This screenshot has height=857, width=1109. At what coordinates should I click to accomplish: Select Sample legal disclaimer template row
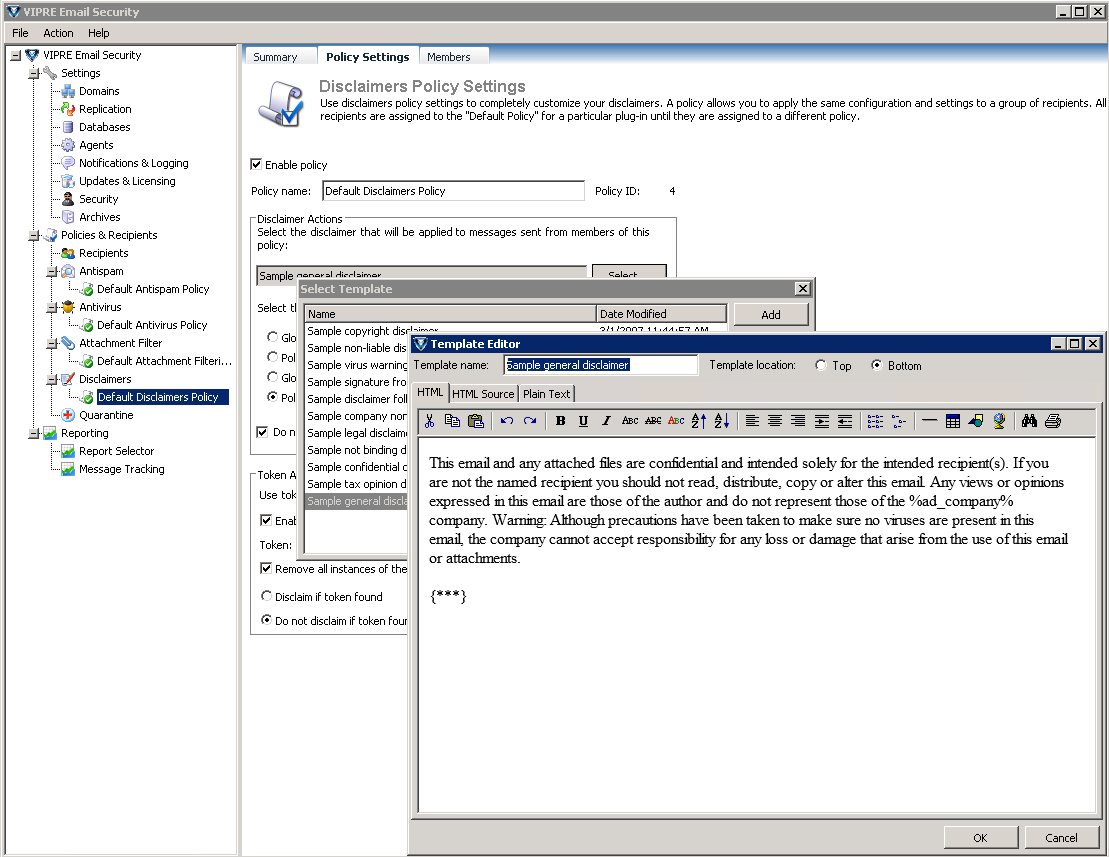356,433
